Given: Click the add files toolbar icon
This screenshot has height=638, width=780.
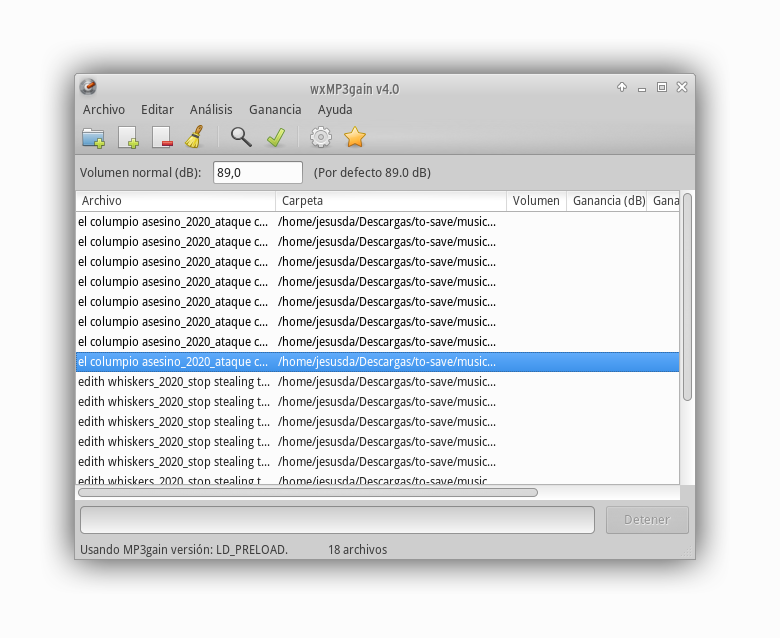Looking at the screenshot, I should point(127,138).
